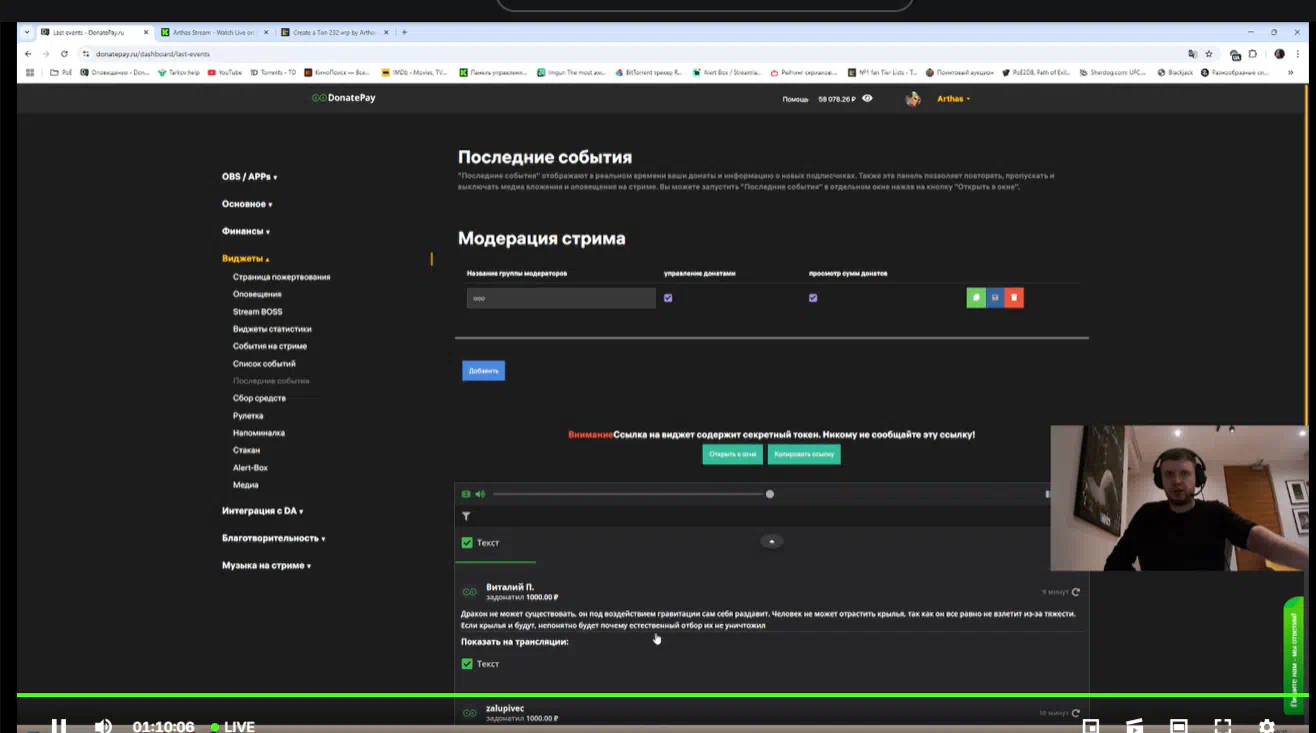Click the DonatePay logo in header
Screen dimensions: 1316x733
click(343, 98)
